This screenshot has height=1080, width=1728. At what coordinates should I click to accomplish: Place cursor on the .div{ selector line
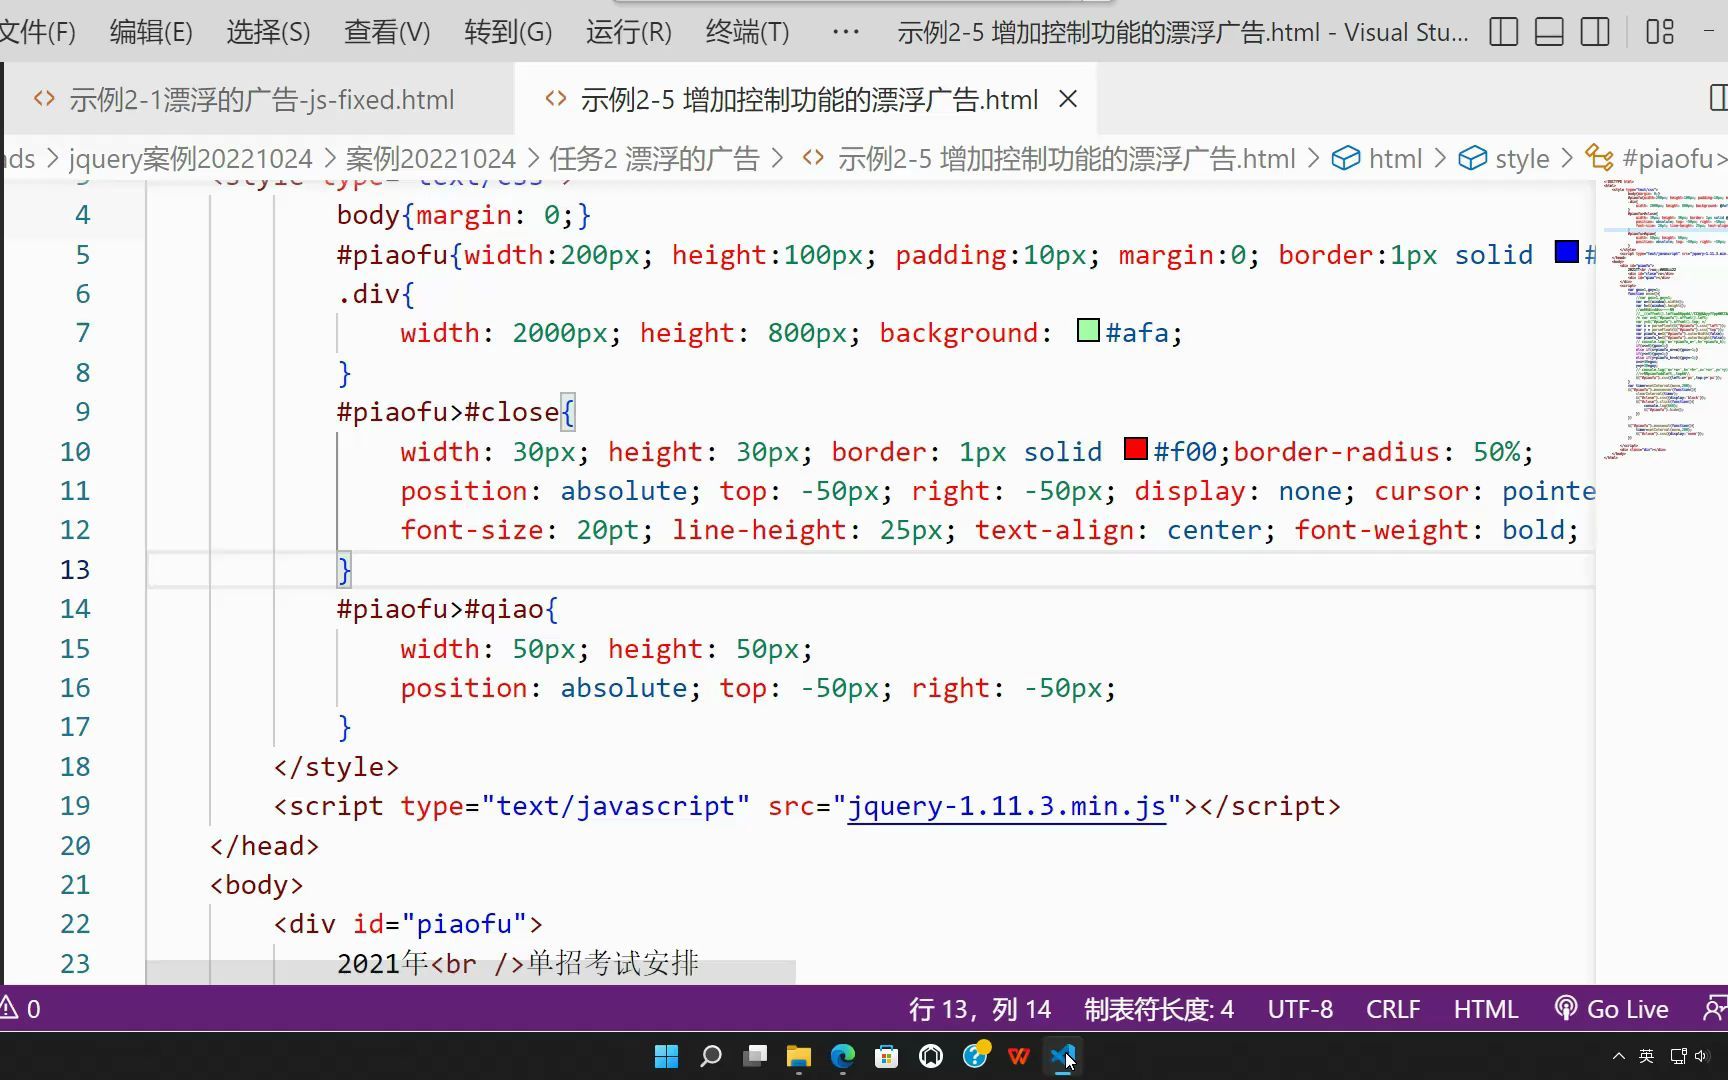point(376,294)
